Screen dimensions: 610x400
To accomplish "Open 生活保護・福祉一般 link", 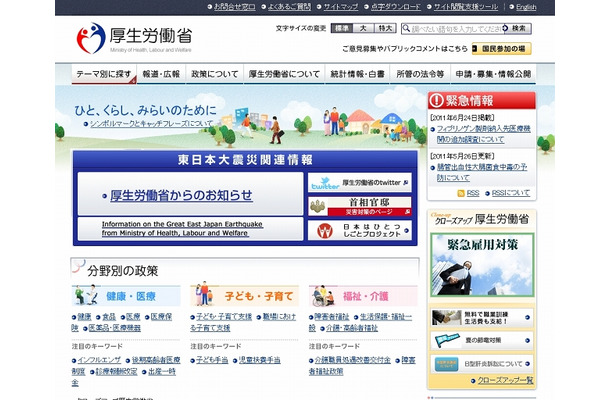I will [x=386, y=317].
